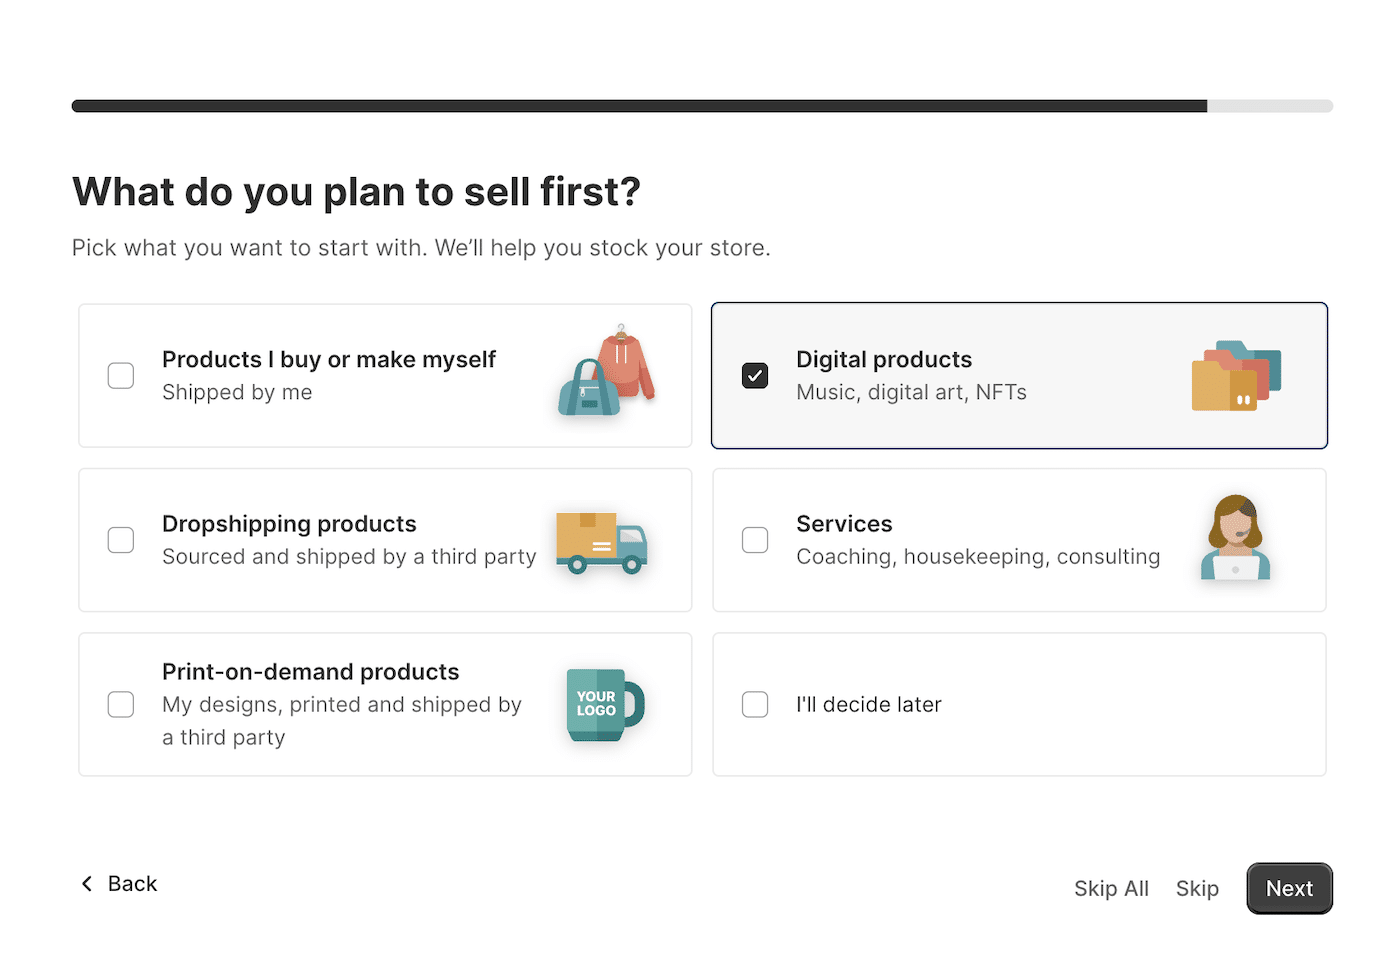Click the services headset person icon
This screenshot has width=1400, height=965.
pyautogui.click(x=1236, y=538)
